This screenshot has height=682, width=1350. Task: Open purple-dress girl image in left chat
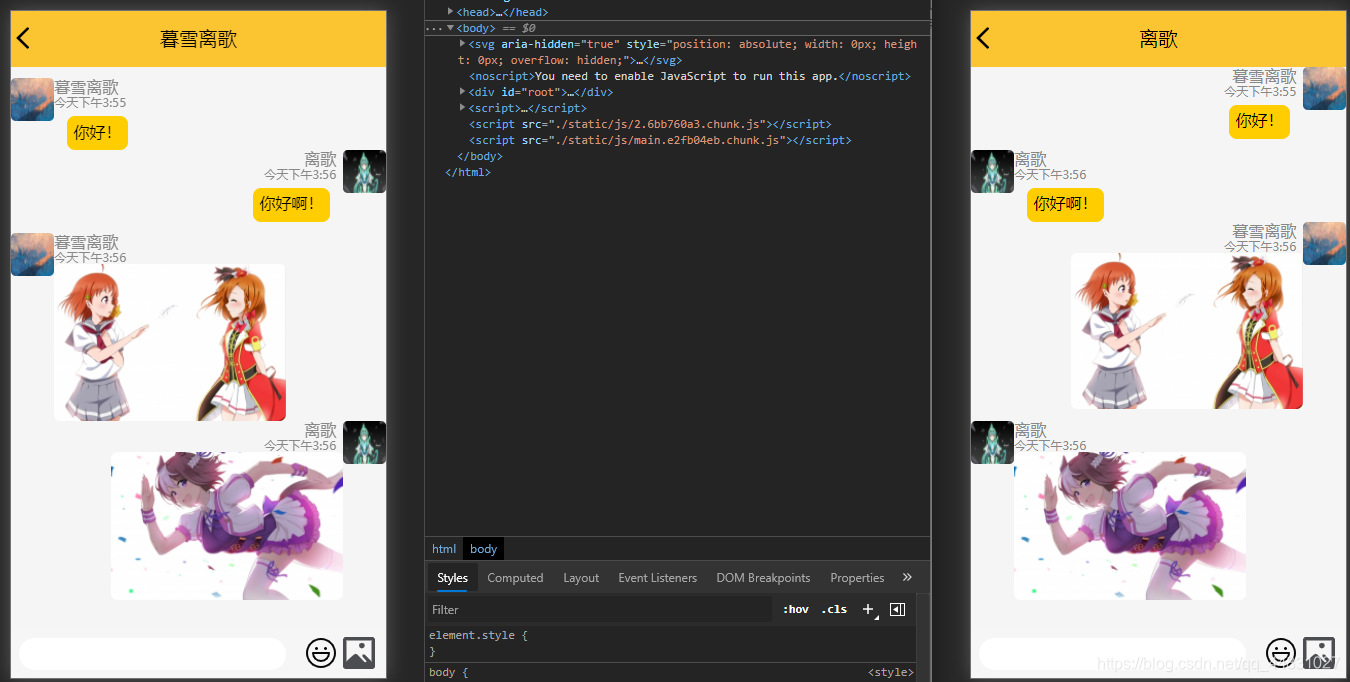click(227, 526)
